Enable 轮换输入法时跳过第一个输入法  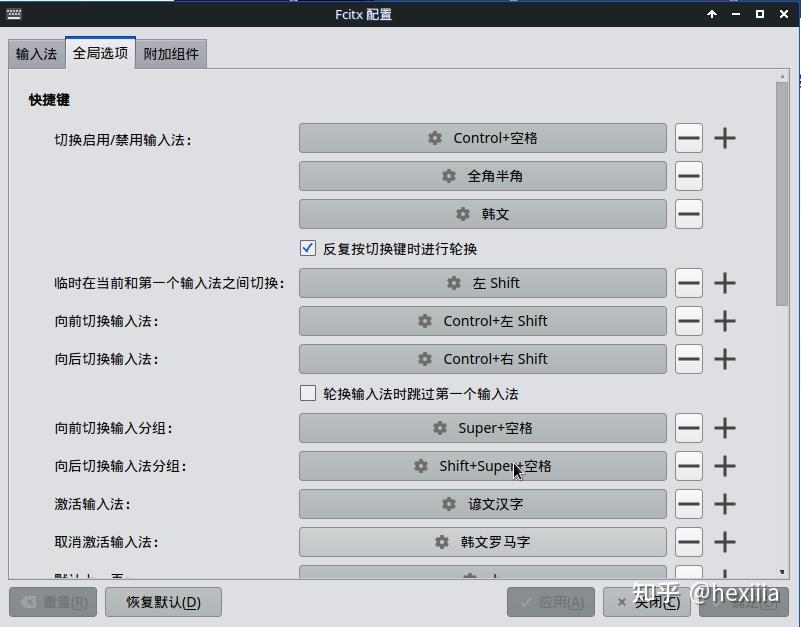tap(308, 393)
